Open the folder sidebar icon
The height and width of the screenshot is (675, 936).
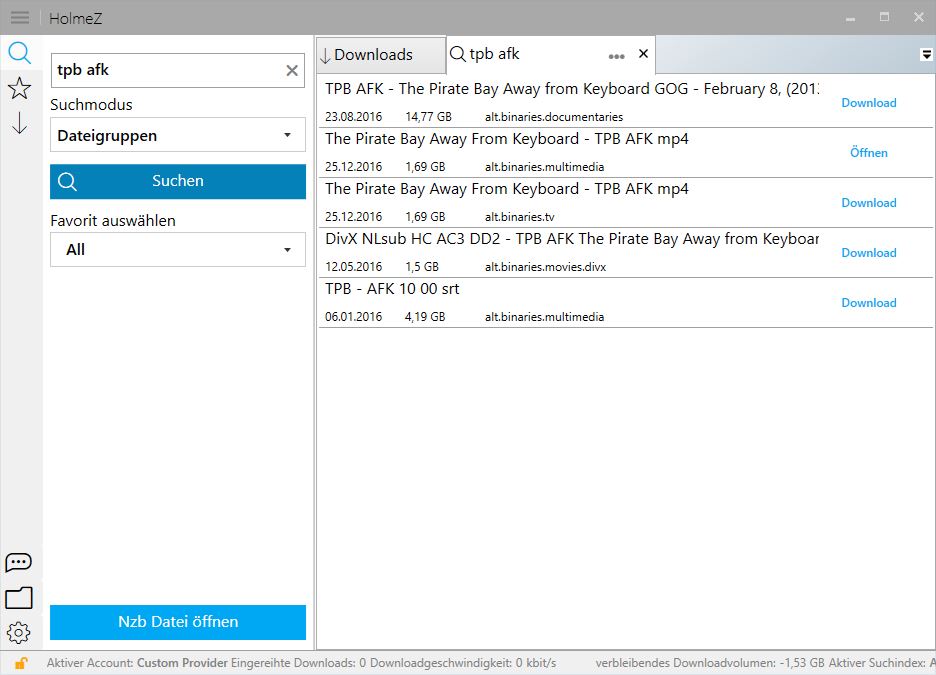click(19, 597)
